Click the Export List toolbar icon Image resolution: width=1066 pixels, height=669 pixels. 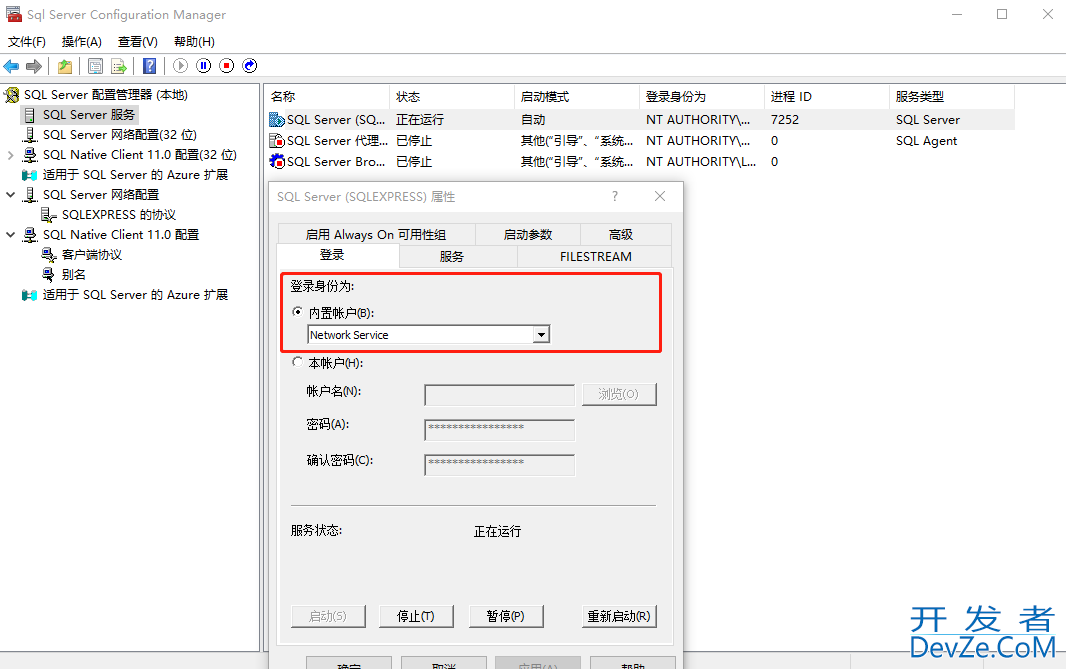point(119,66)
